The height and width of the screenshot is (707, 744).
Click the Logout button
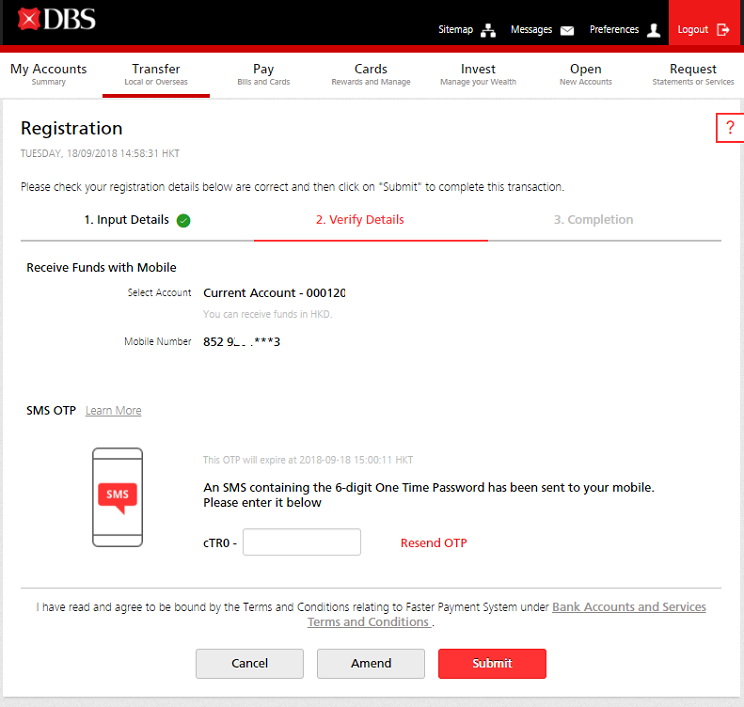(x=704, y=30)
